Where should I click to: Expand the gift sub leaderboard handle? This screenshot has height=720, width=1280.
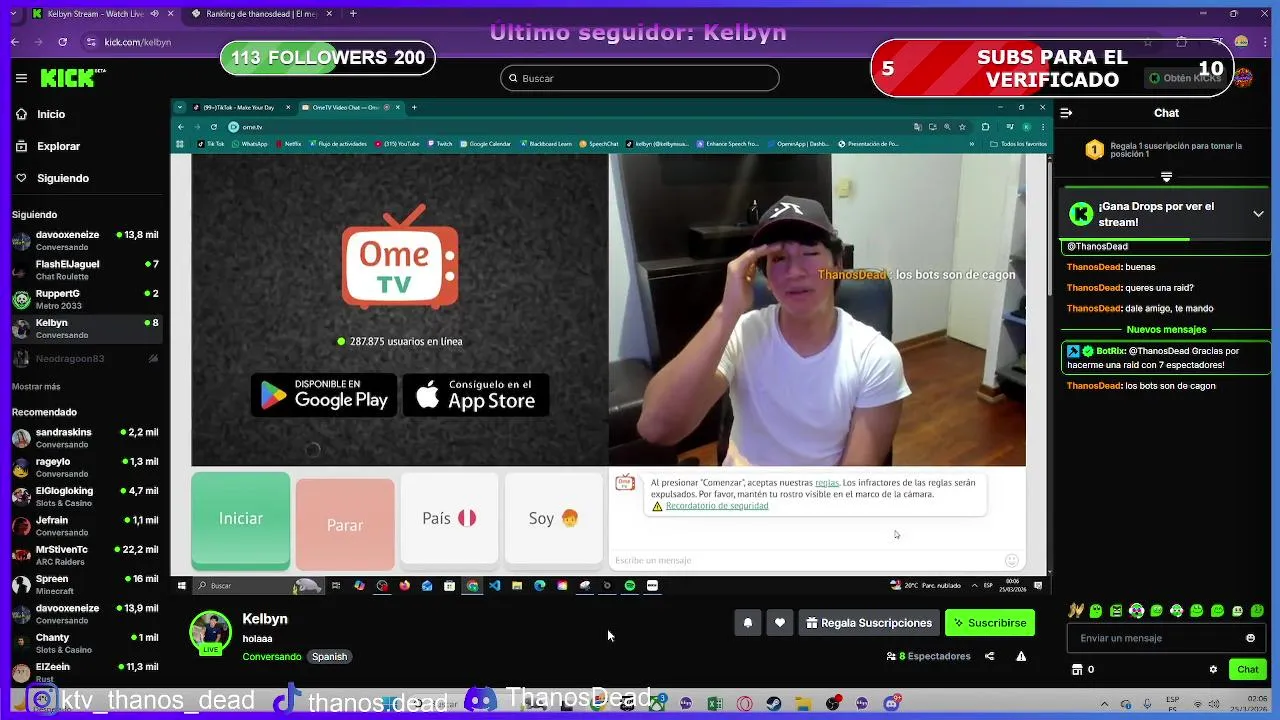(1166, 177)
